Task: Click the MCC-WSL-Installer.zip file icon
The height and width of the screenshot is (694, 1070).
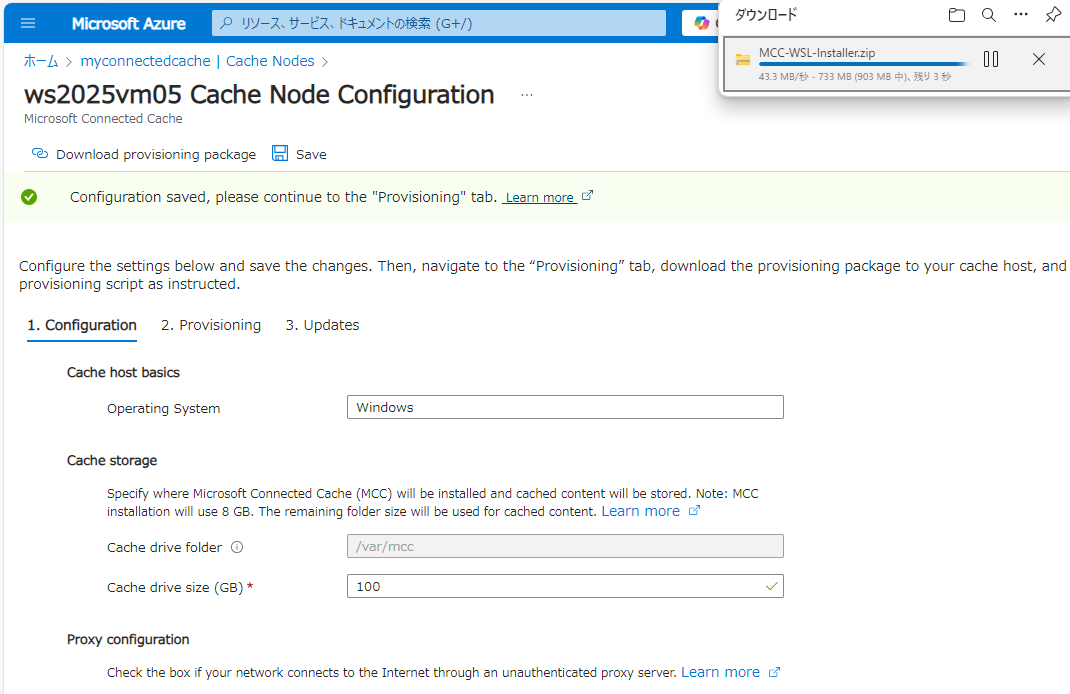Action: pyautogui.click(x=742, y=59)
